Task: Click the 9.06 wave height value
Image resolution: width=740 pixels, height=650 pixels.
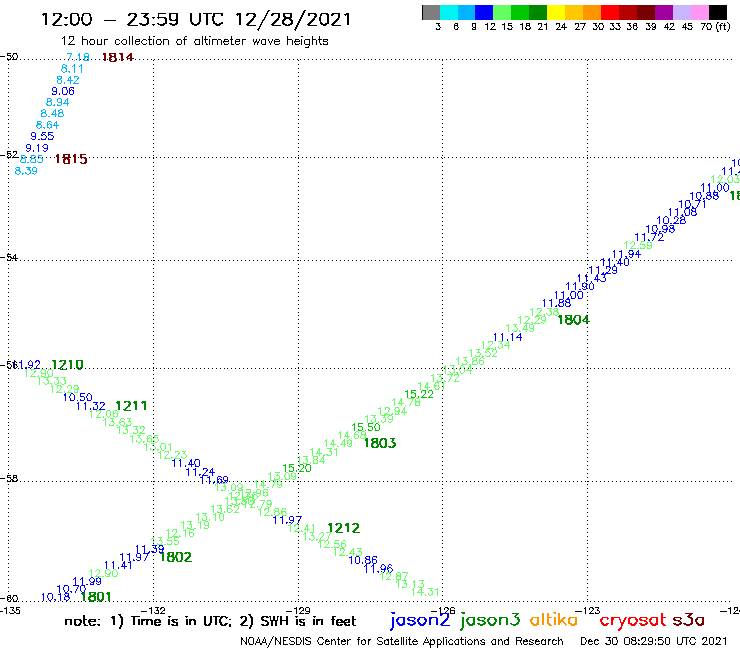Action: (63, 91)
